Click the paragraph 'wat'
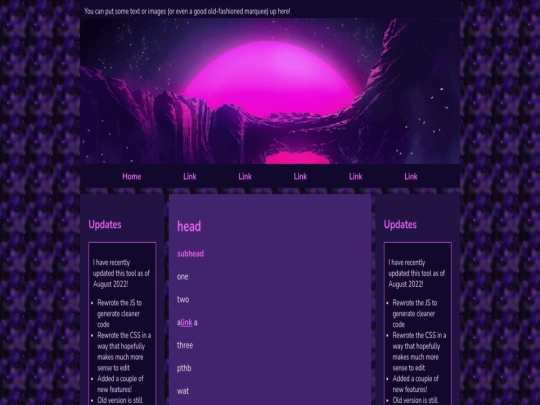Screen dimensions: 540x405 [x=183, y=391]
